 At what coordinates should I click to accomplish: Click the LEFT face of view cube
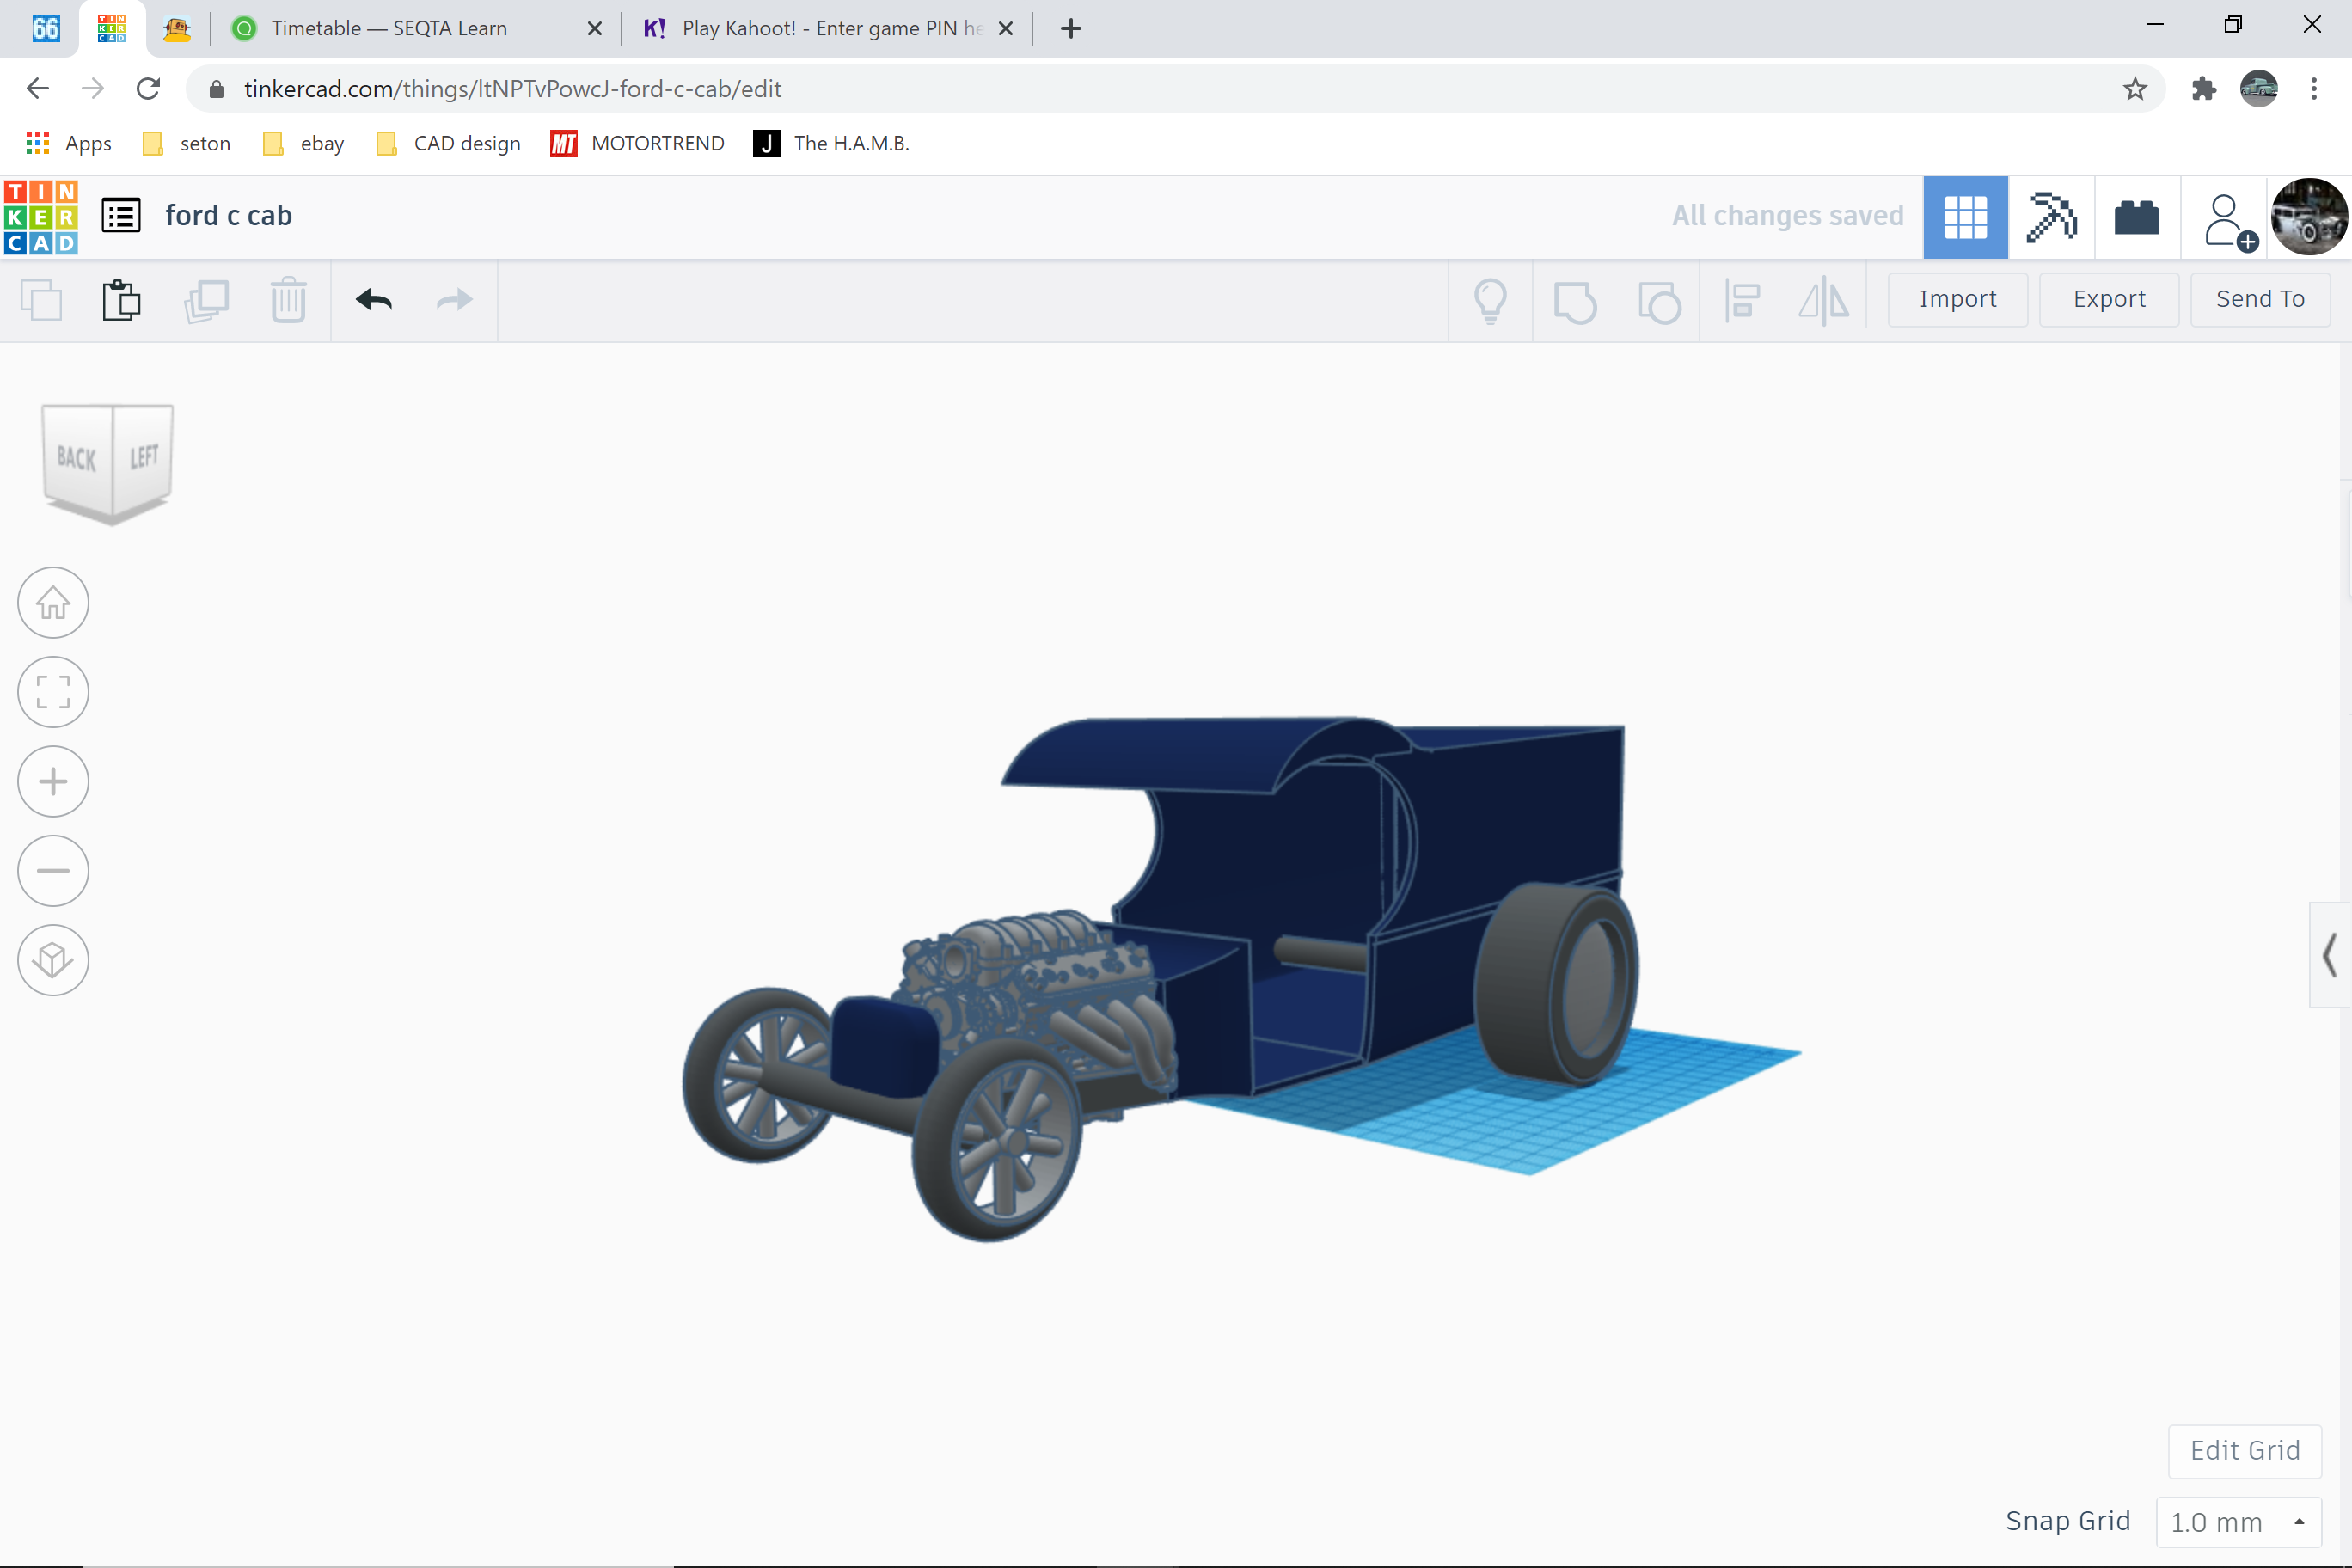pyautogui.click(x=143, y=456)
